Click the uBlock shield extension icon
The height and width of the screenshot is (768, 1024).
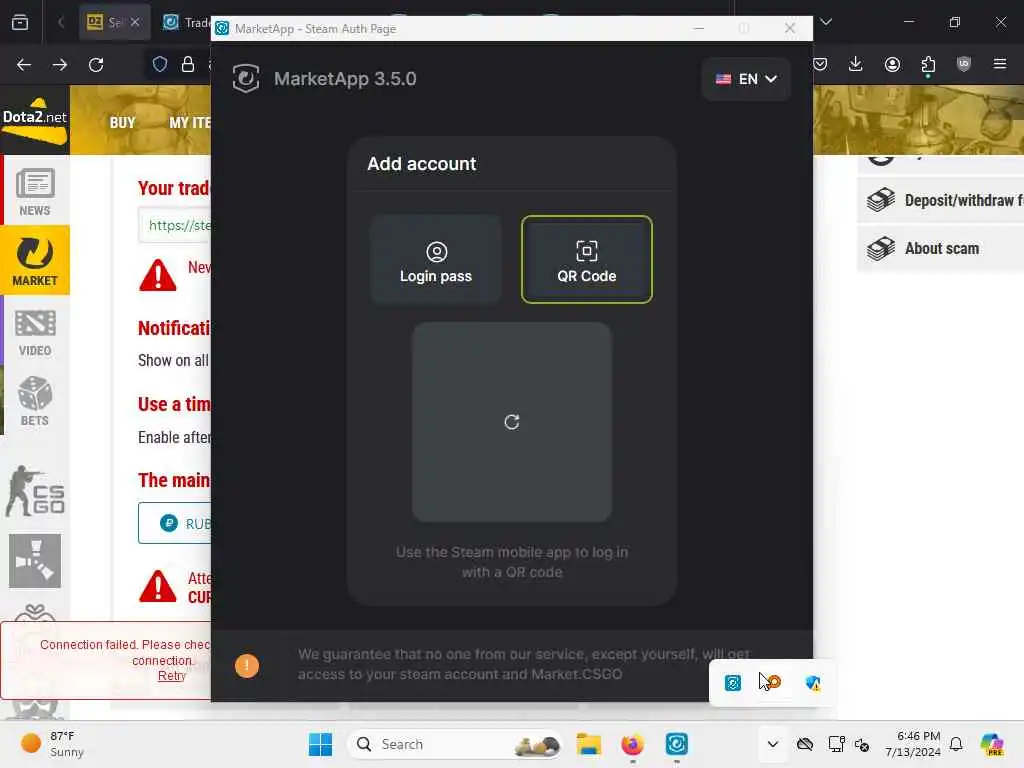963,64
